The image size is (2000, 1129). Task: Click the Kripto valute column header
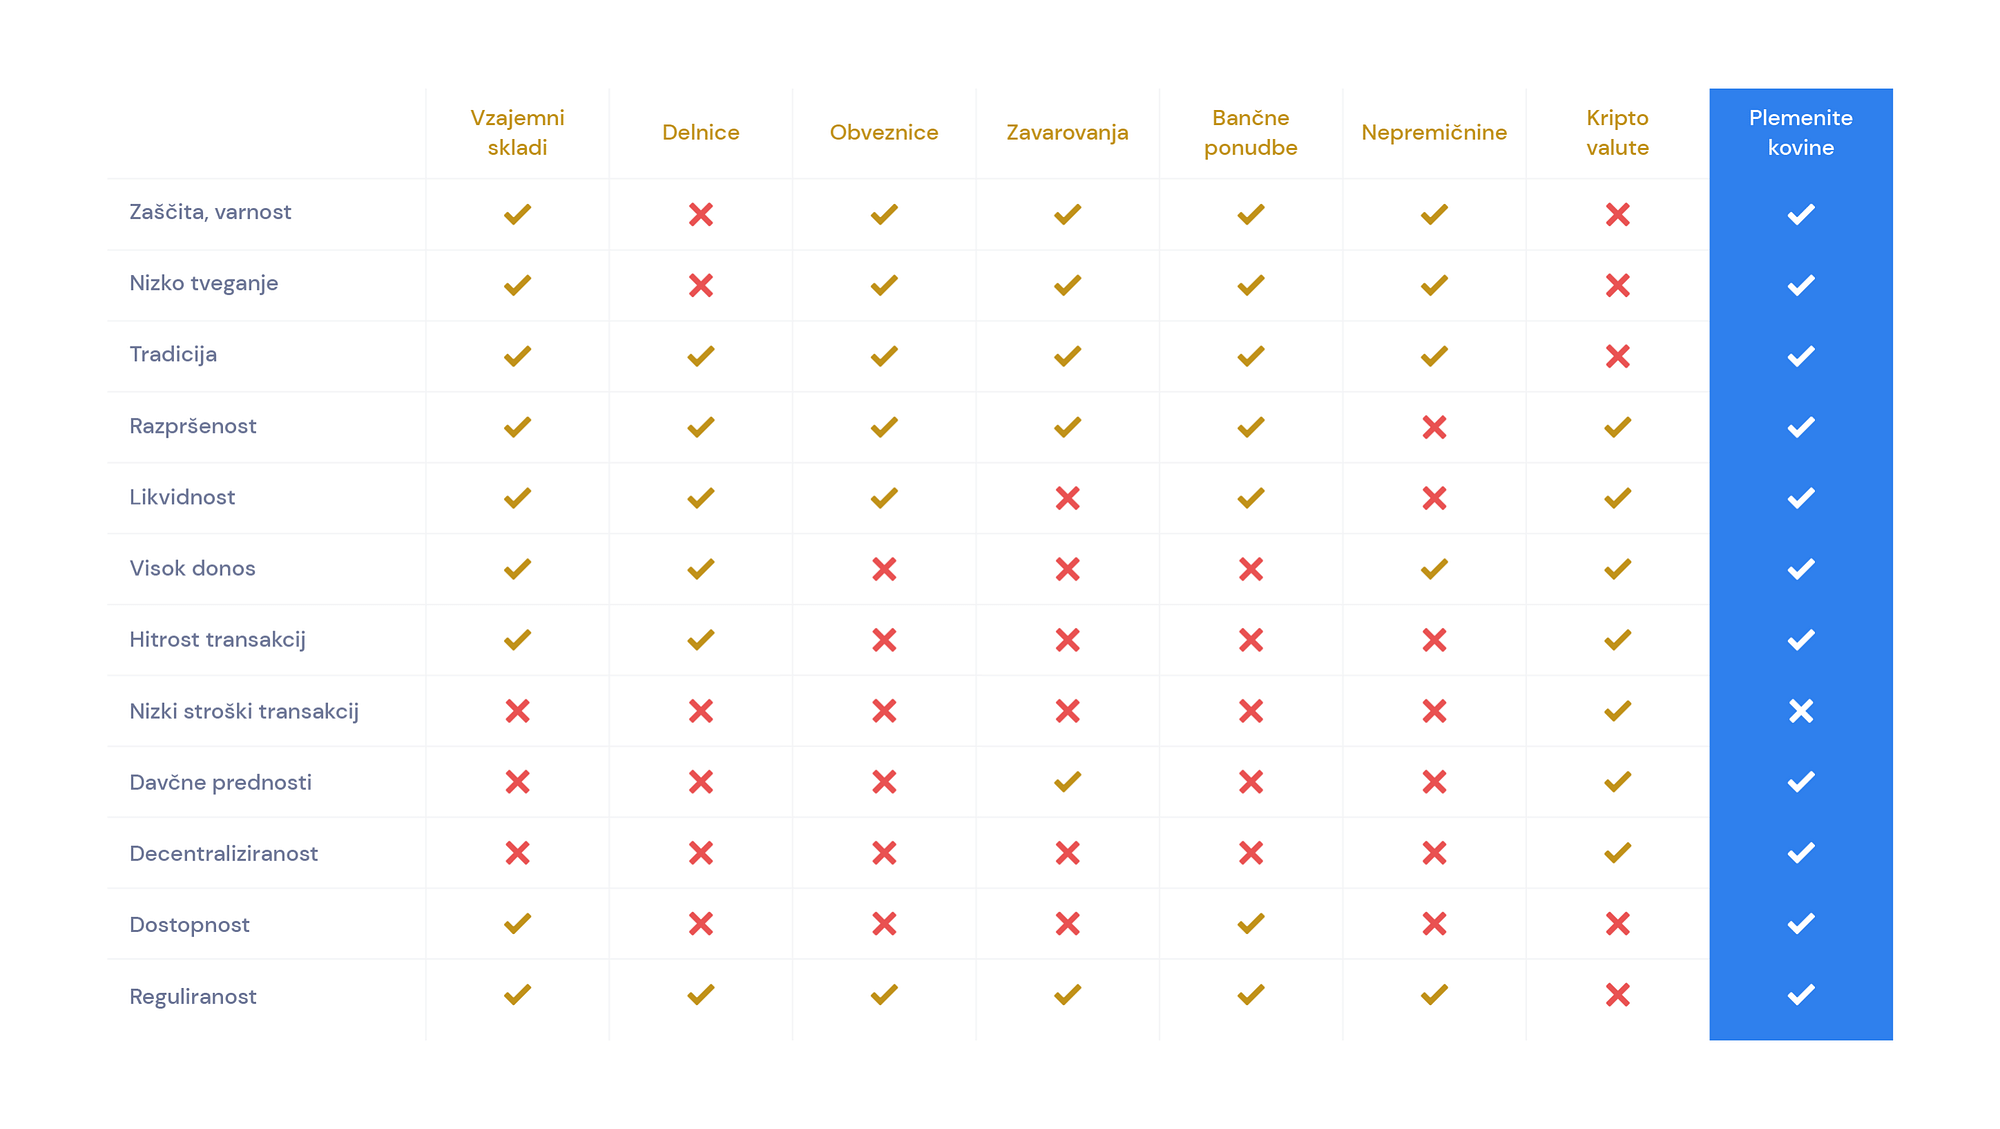[x=1617, y=133]
